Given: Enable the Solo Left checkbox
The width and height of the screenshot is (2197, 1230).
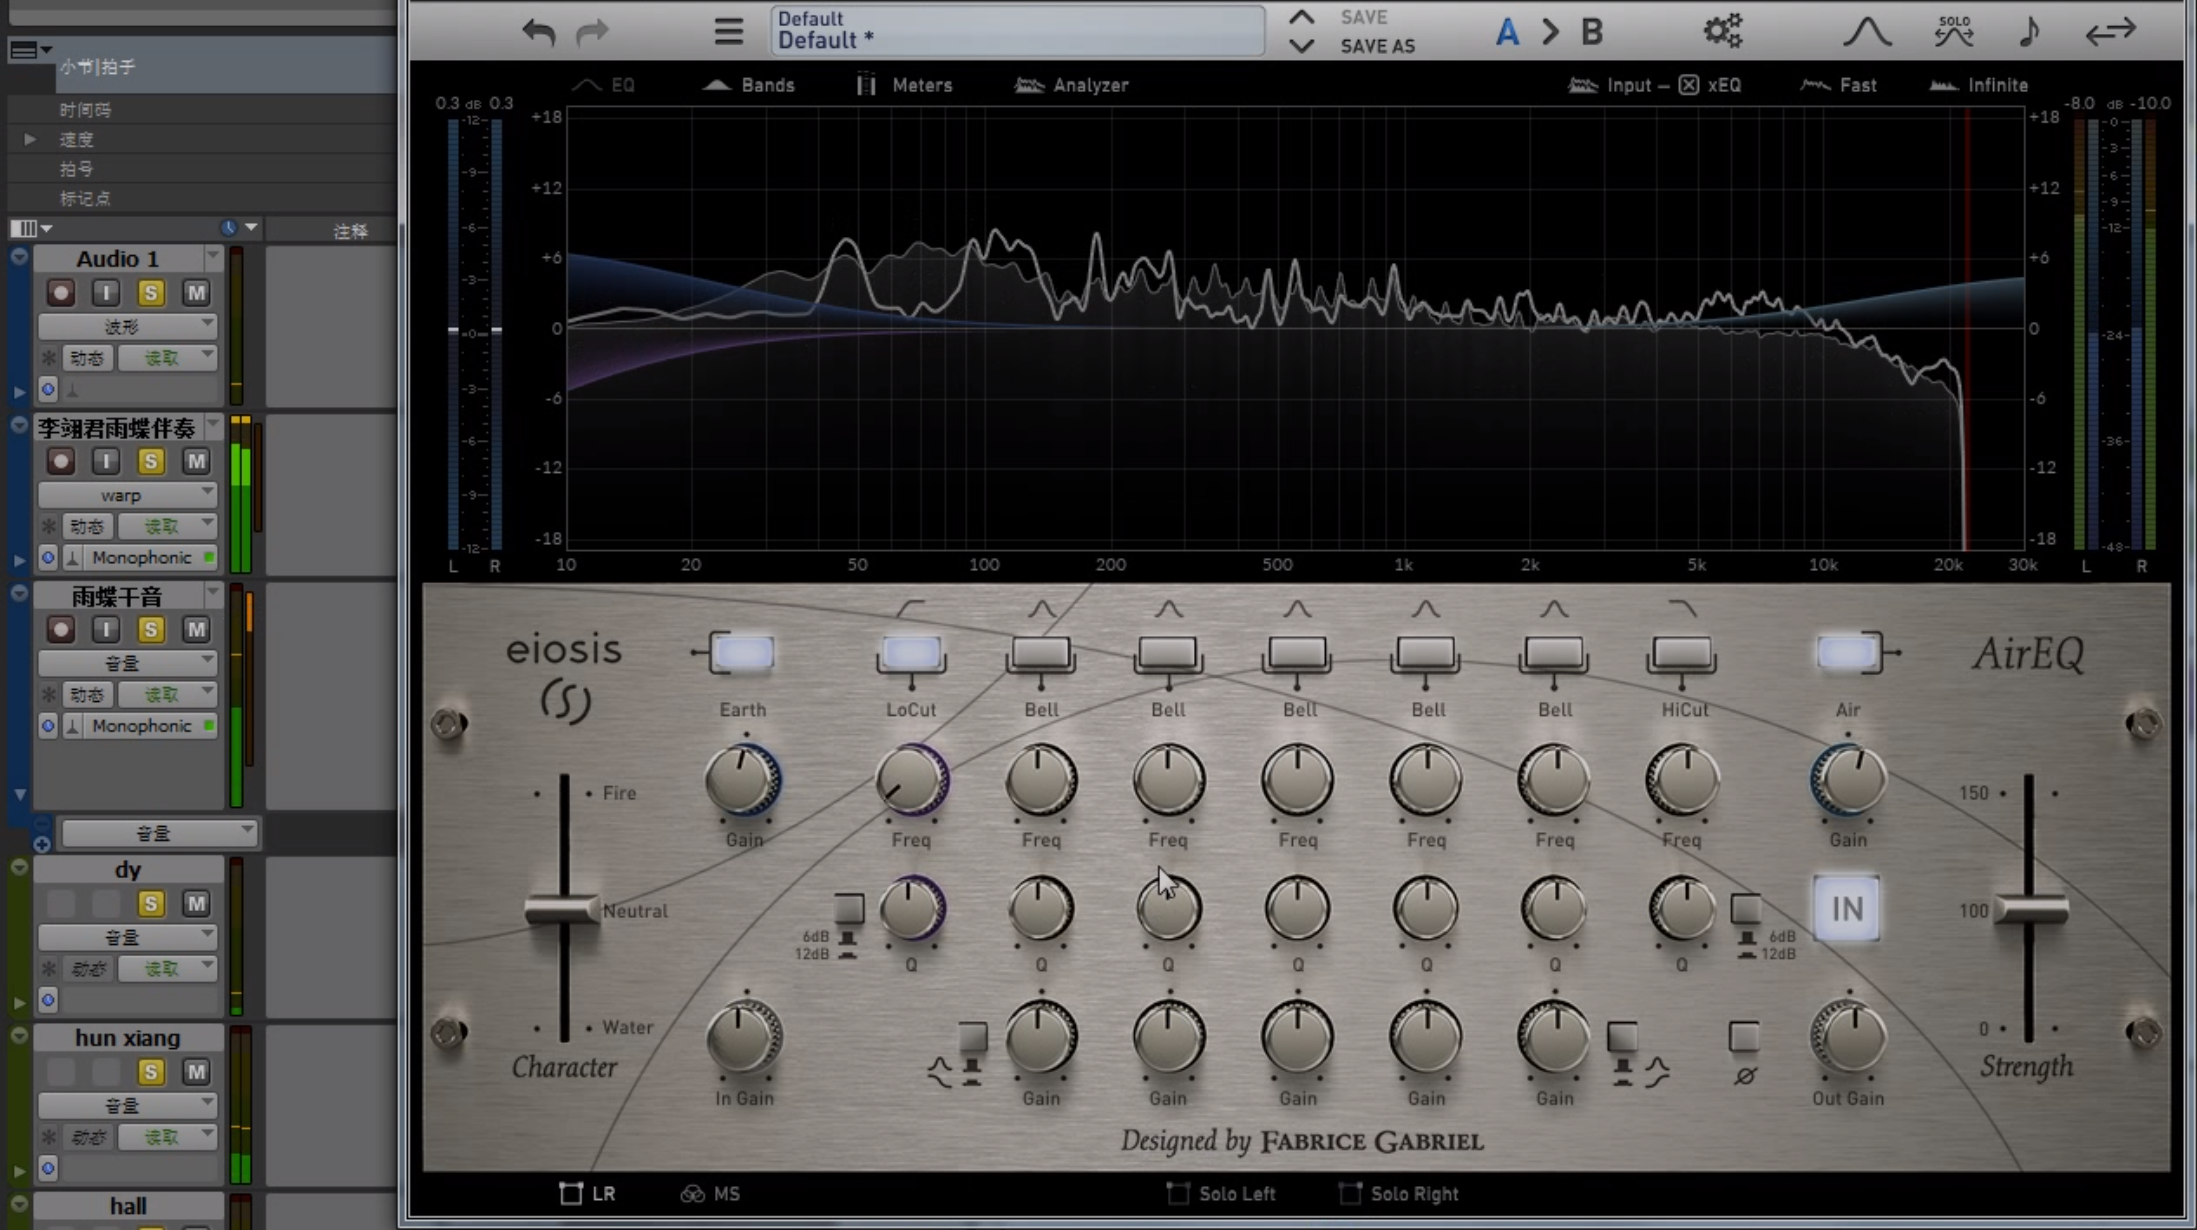Looking at the screenshot, I should coord(1178,1193).
